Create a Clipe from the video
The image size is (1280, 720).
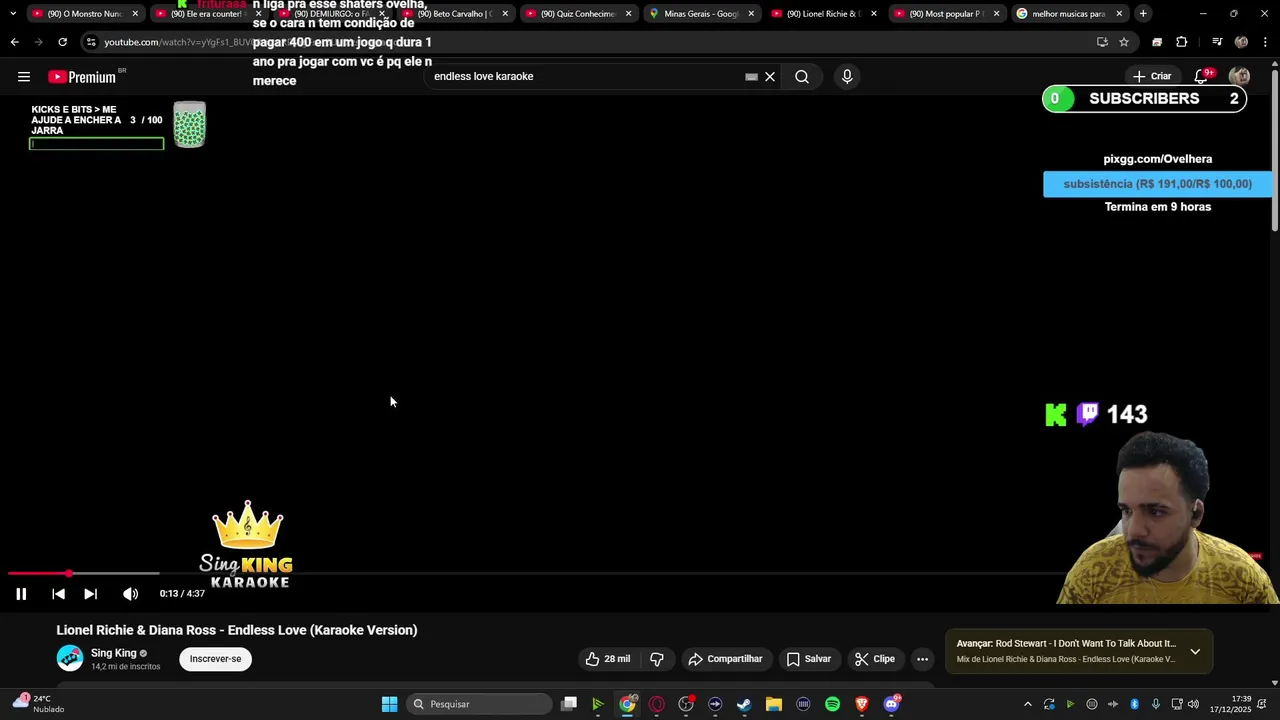[875, 659]
